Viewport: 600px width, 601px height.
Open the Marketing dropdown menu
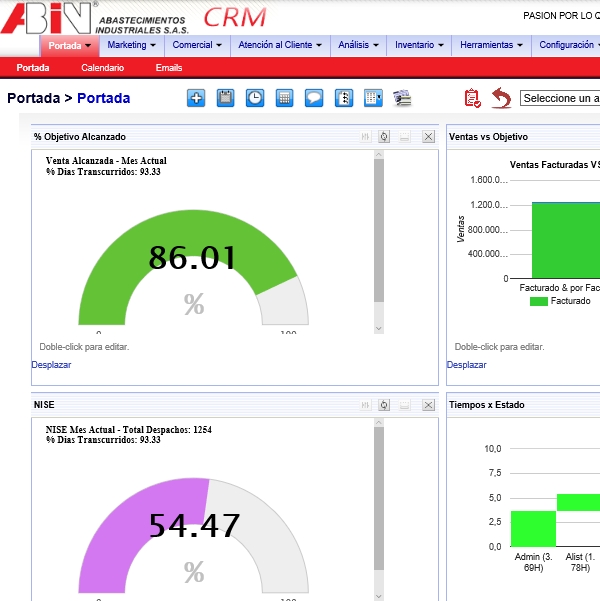point(132,45)
